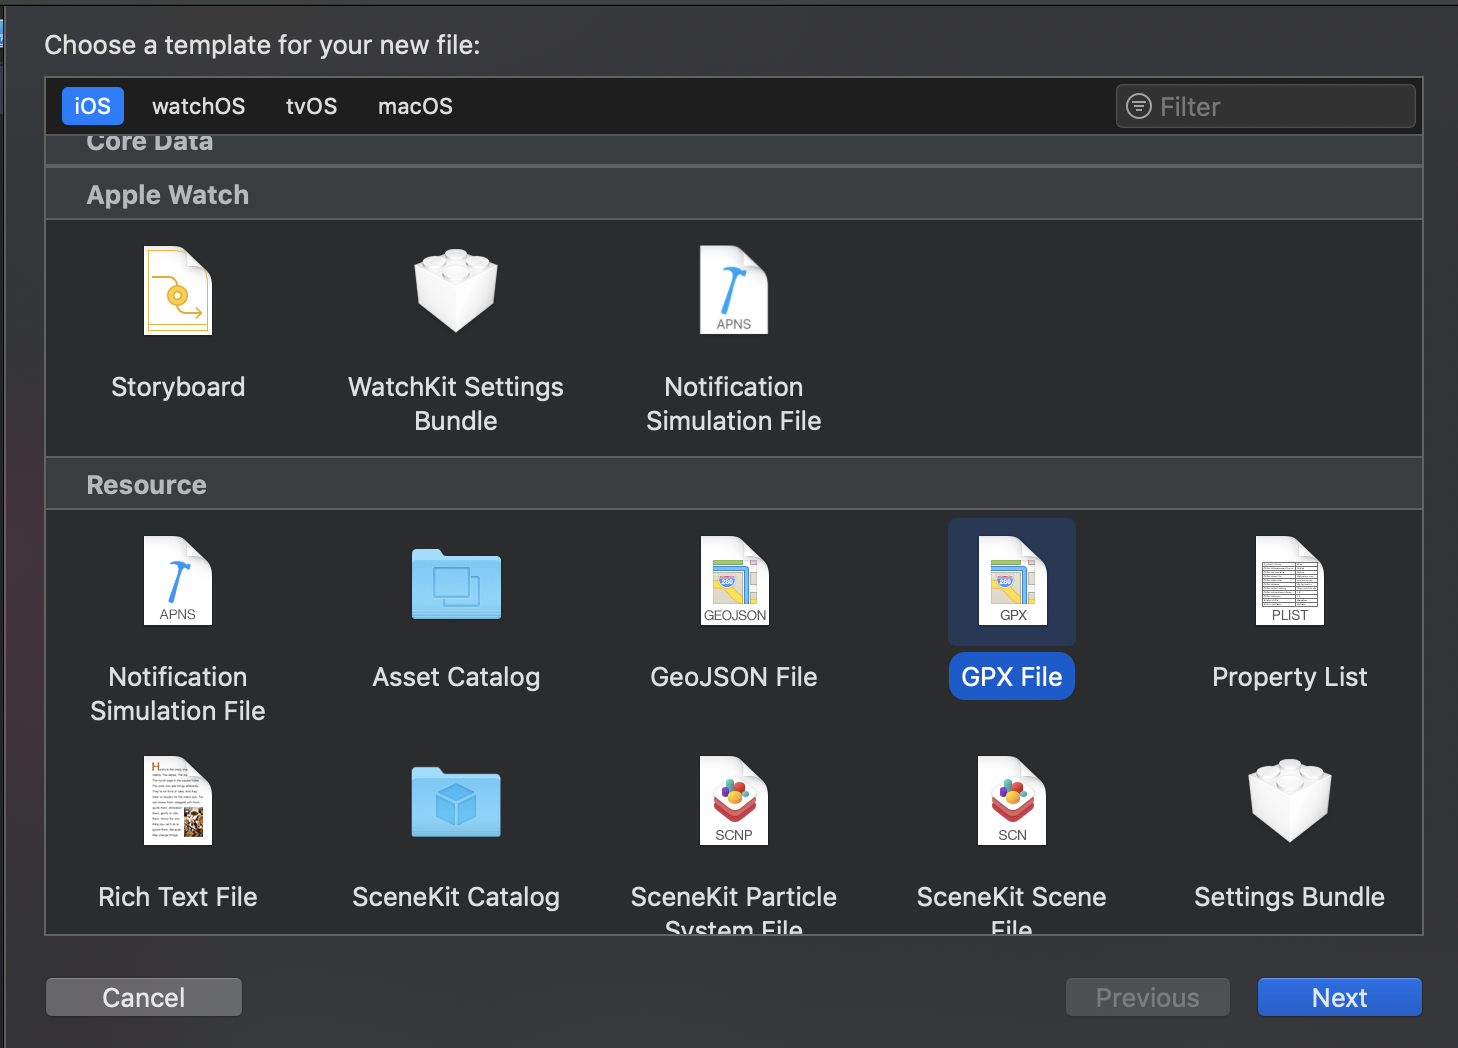Choose the GeoJSON File template icon
Screen dimensions: 1458x1048
pos(734,581)
